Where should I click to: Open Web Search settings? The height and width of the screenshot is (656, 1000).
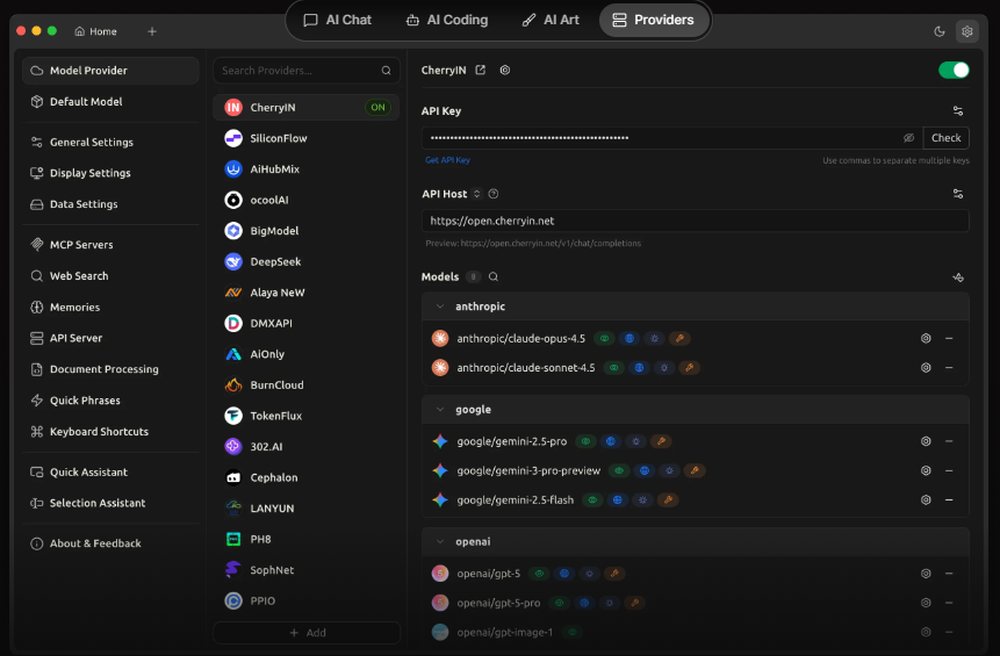click(x=110, y=276)
